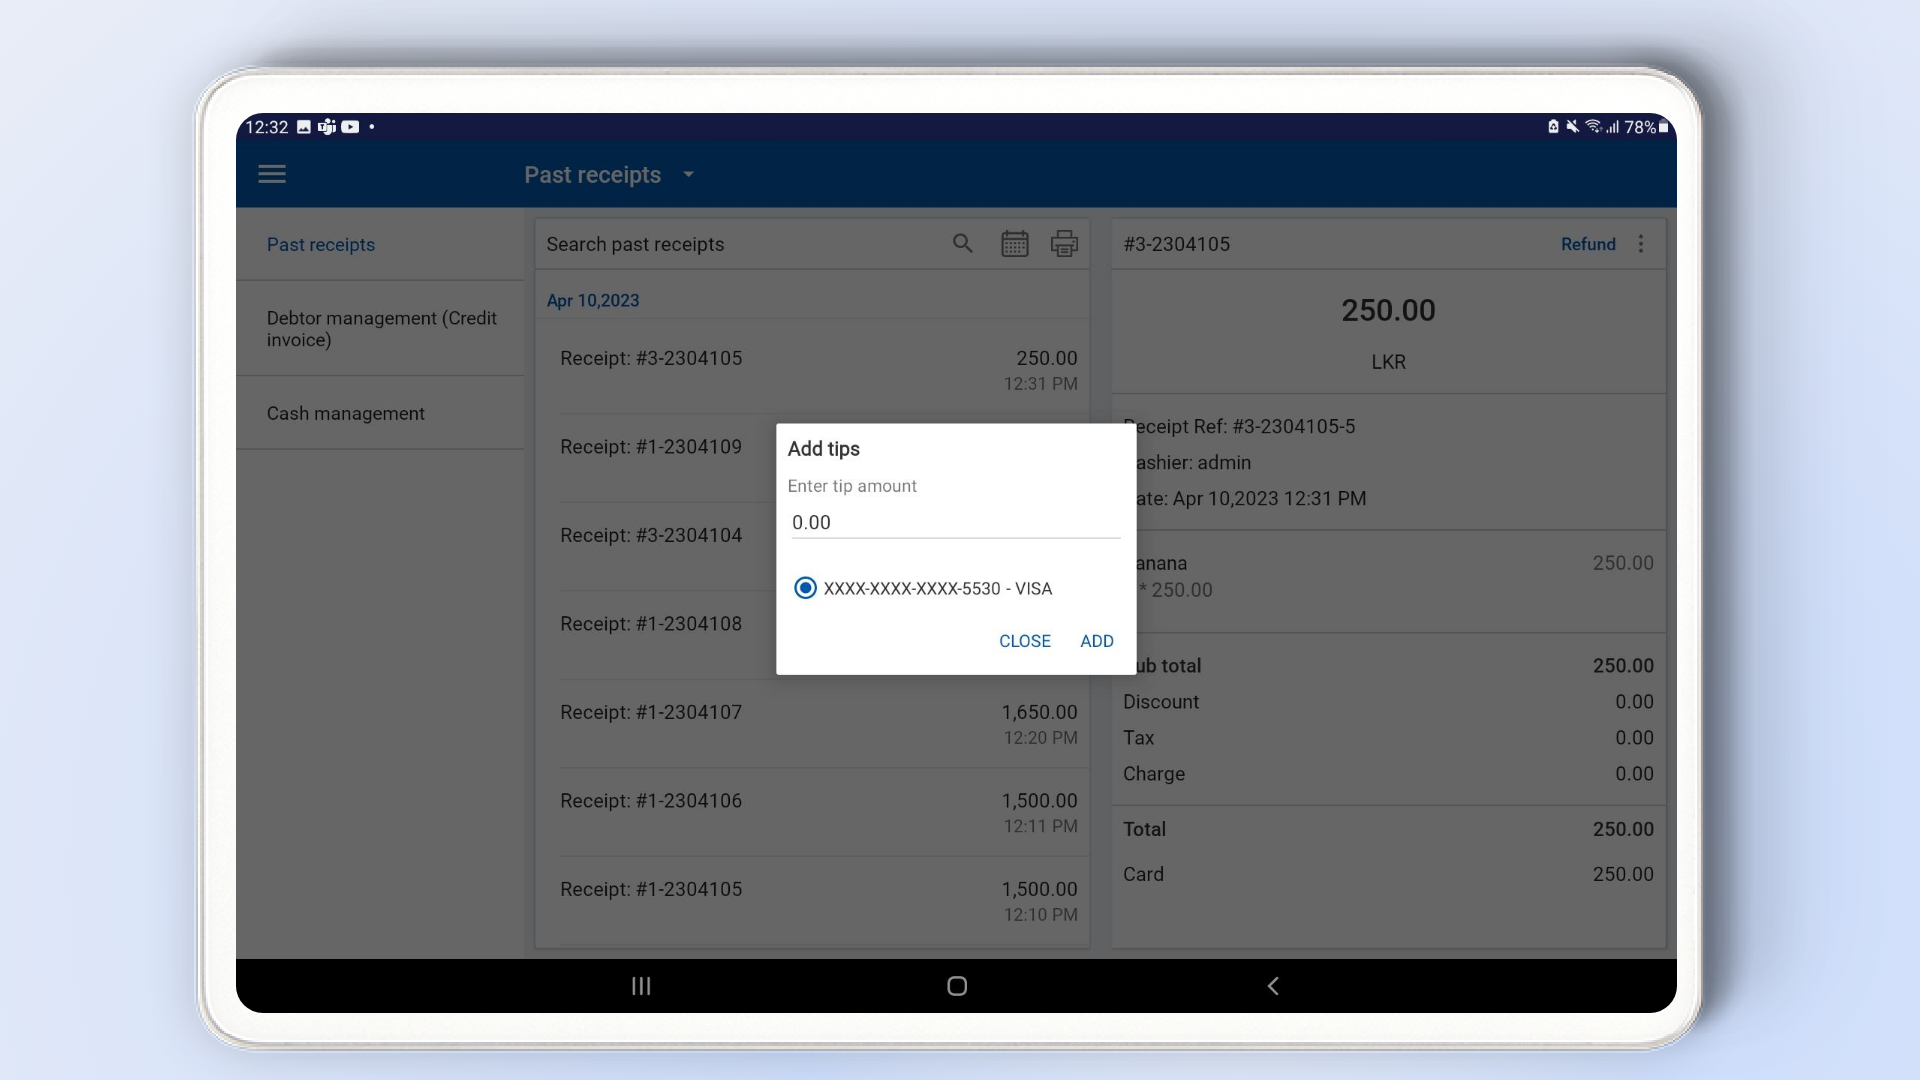Viewport: 1920px width, 1080px height.
Task: Open the three-dot receipt options menu
Action: pos(1641,244)
